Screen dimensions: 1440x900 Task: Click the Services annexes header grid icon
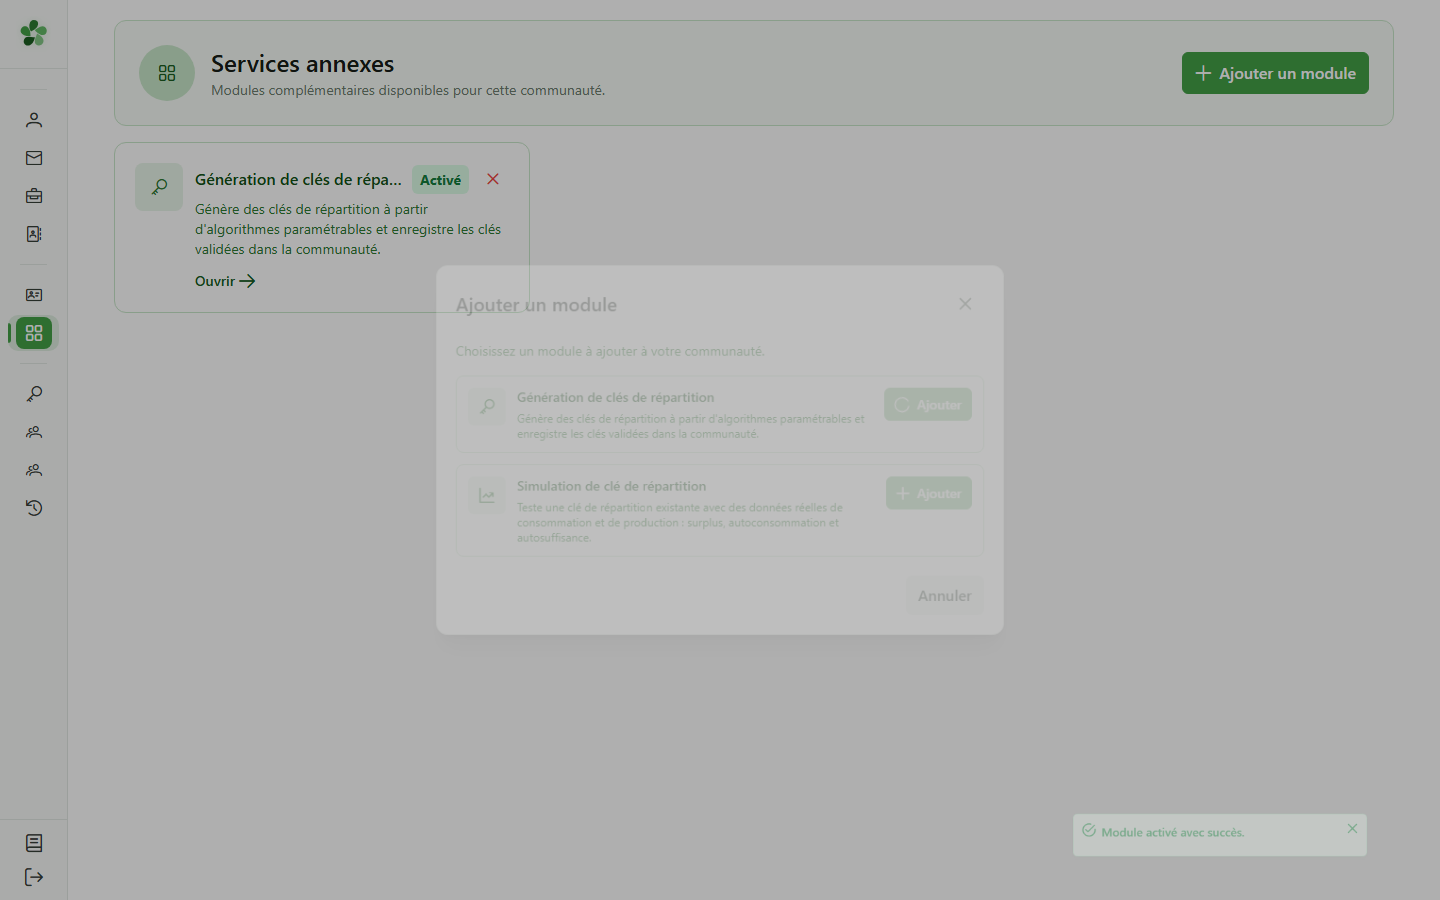tap(167, 73)
